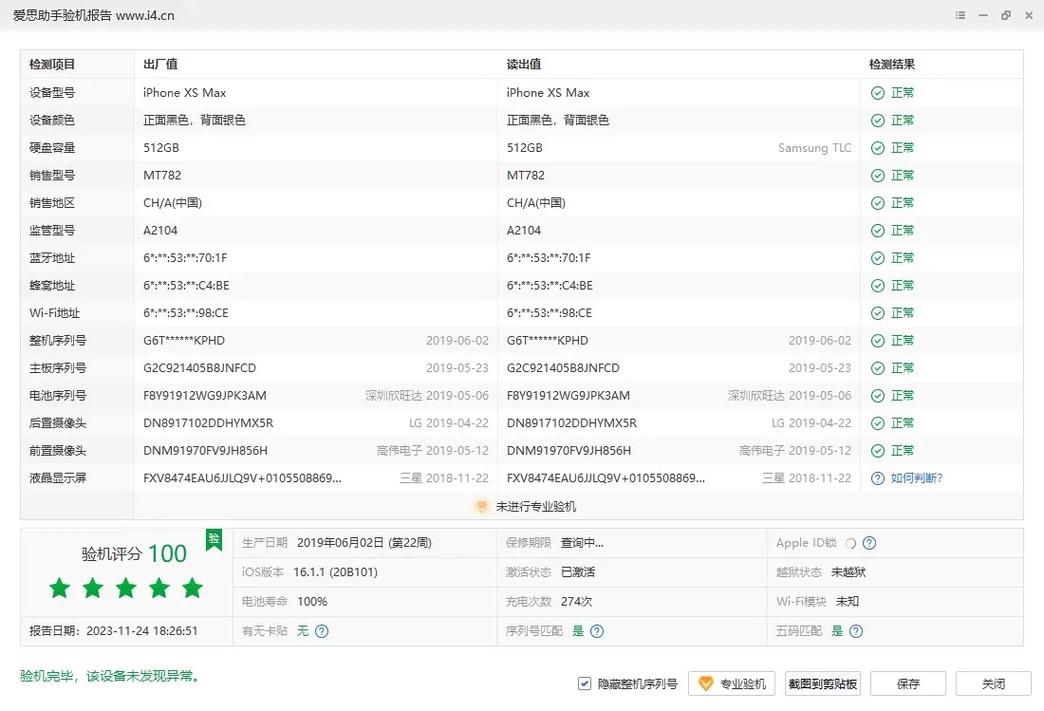Click the question mark next to 五码匹配
The height and width of the screenshot is (711, 1044).
click(x=855, y=630)
